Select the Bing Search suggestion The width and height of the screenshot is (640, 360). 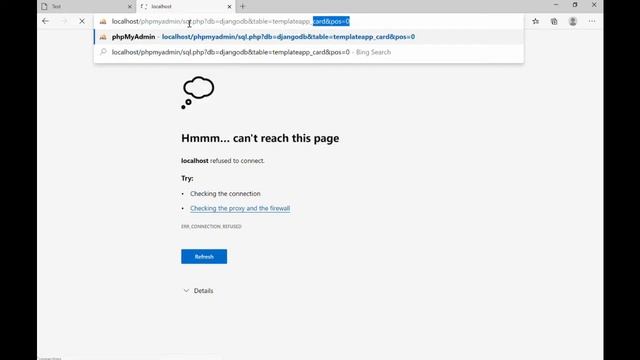309,52
